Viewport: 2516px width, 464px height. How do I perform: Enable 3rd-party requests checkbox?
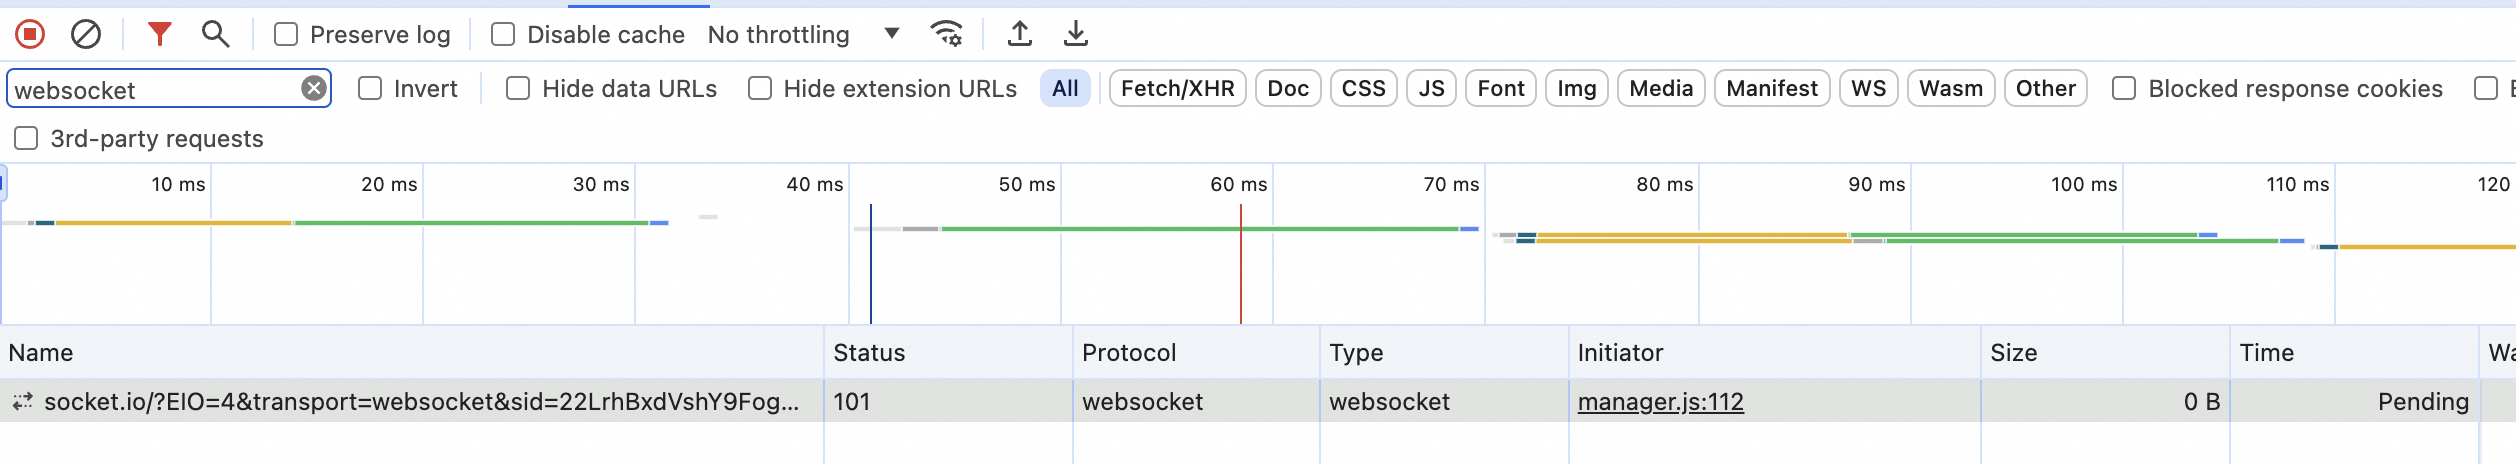pyautogui.click(x=27, y=139)
